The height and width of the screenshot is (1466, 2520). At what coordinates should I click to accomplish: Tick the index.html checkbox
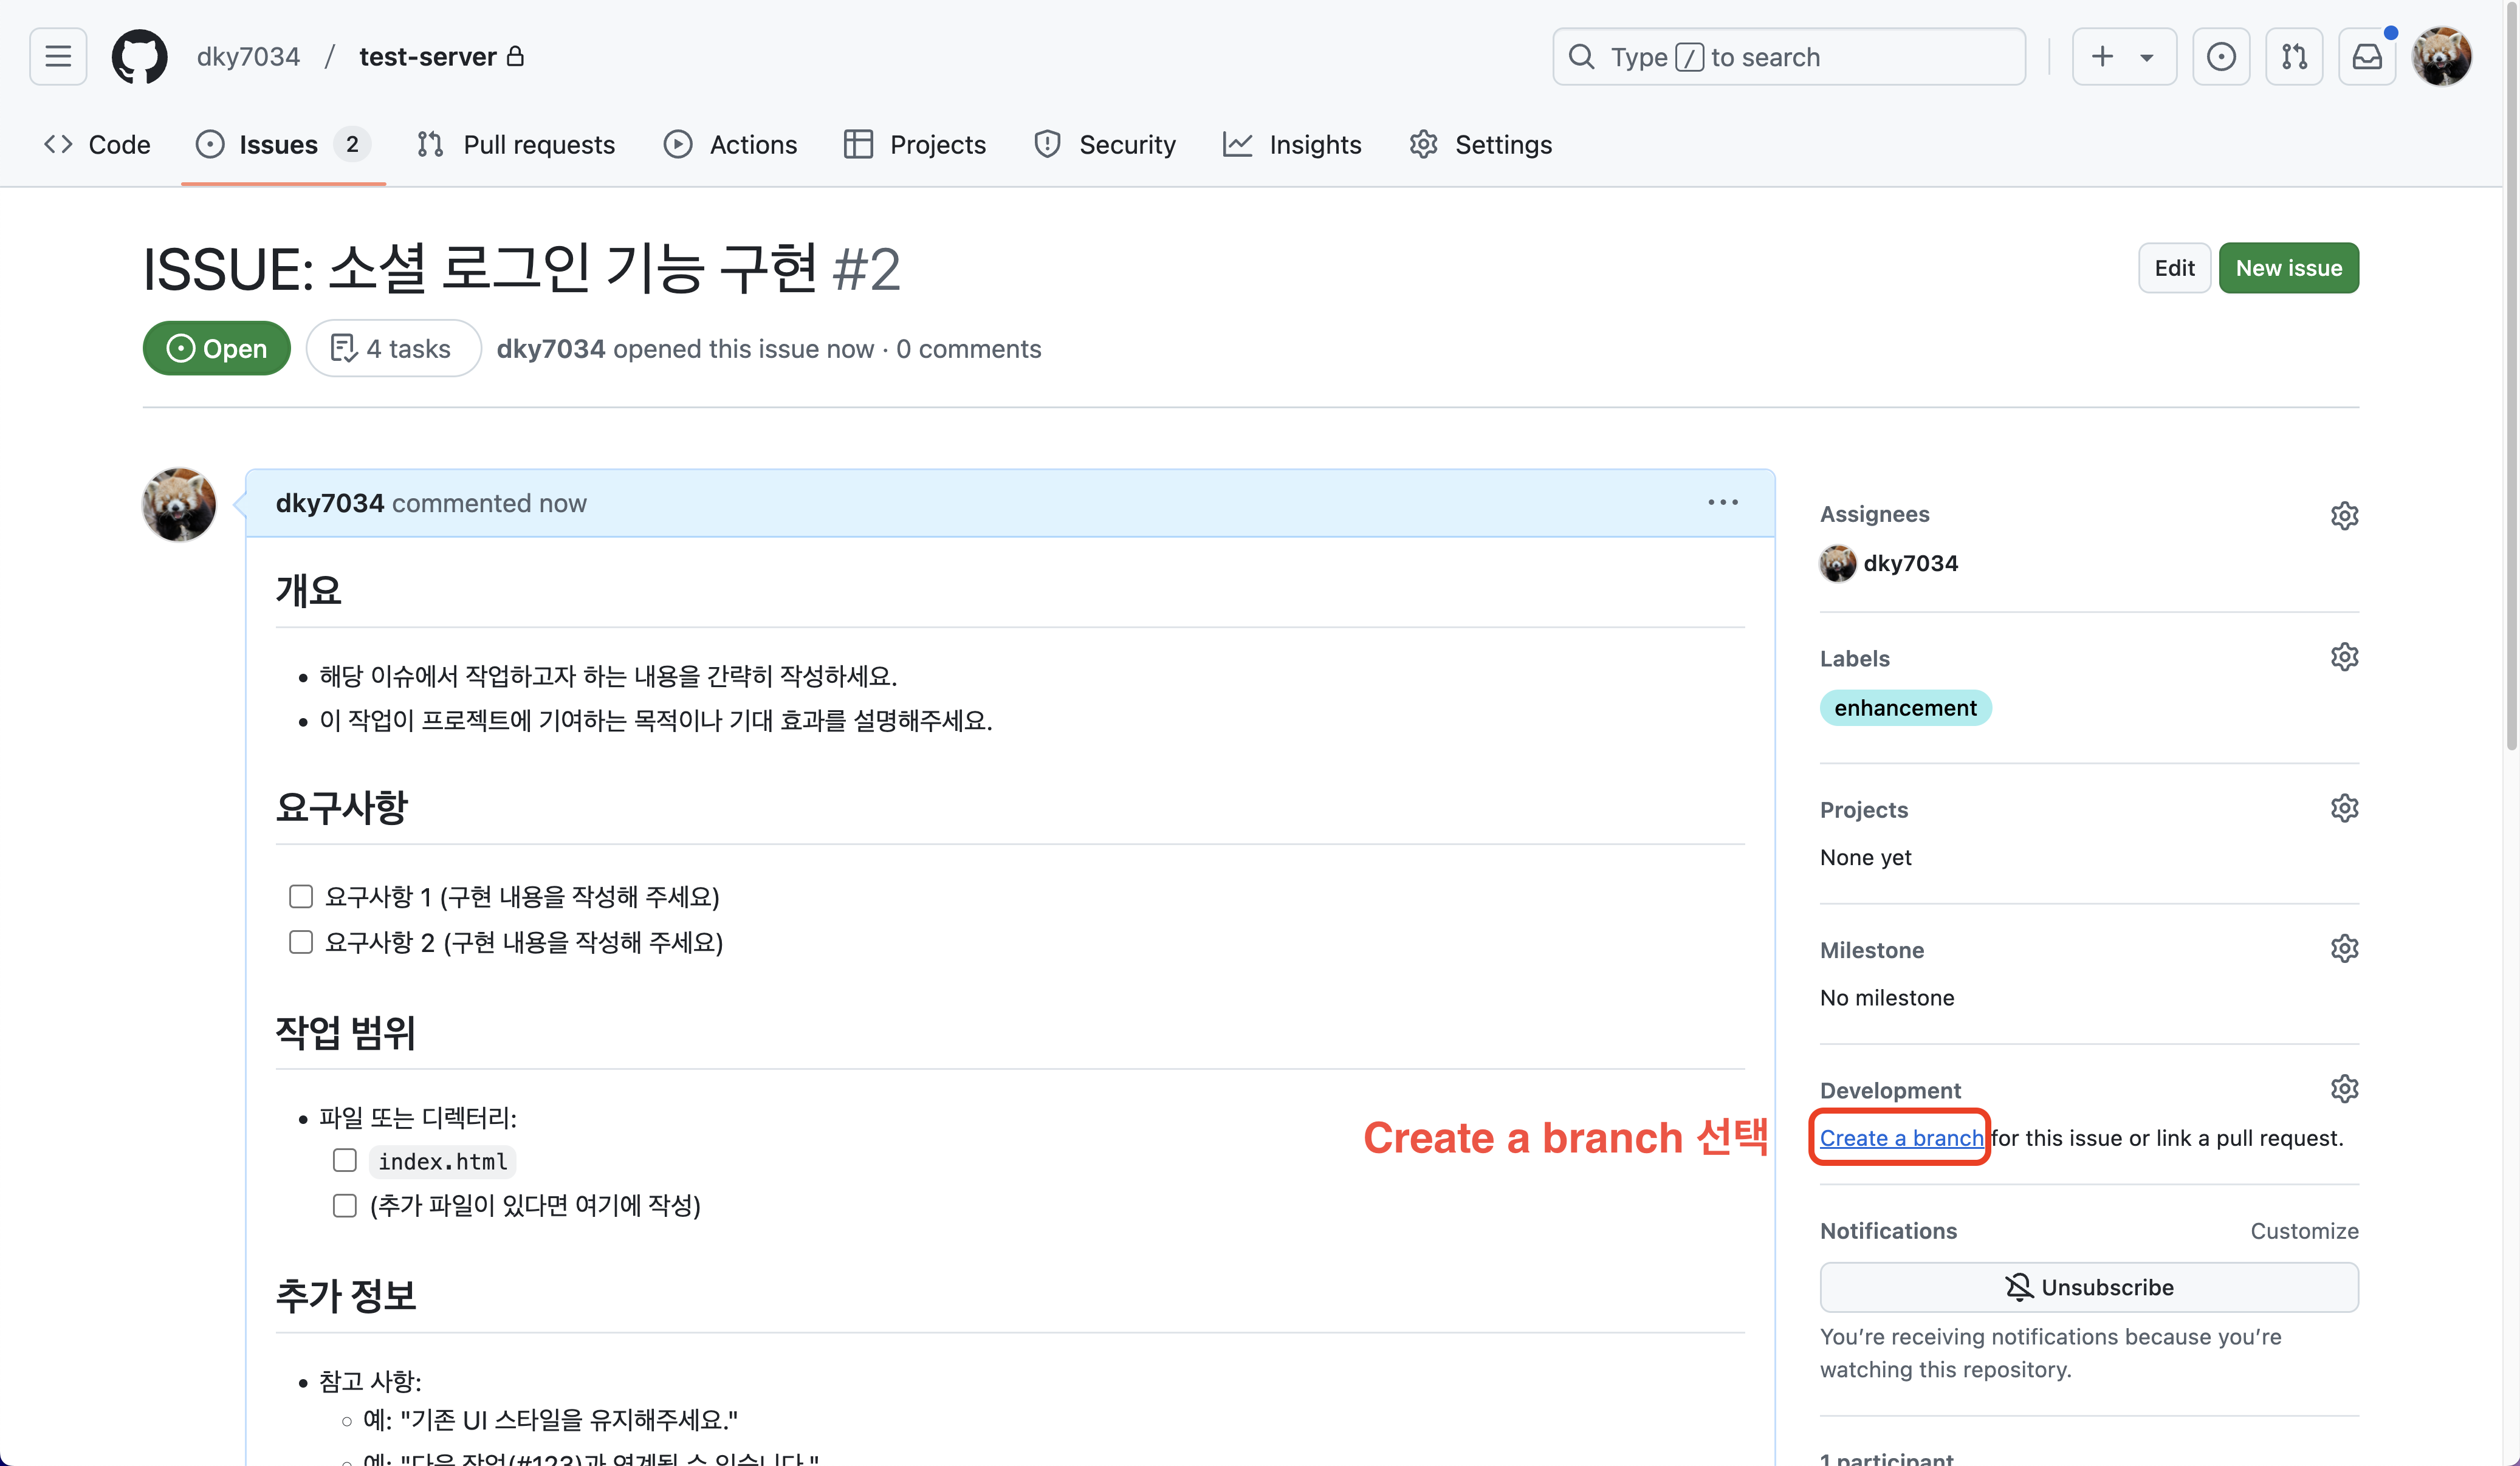pyautogui.click(x=345, y=1160)
